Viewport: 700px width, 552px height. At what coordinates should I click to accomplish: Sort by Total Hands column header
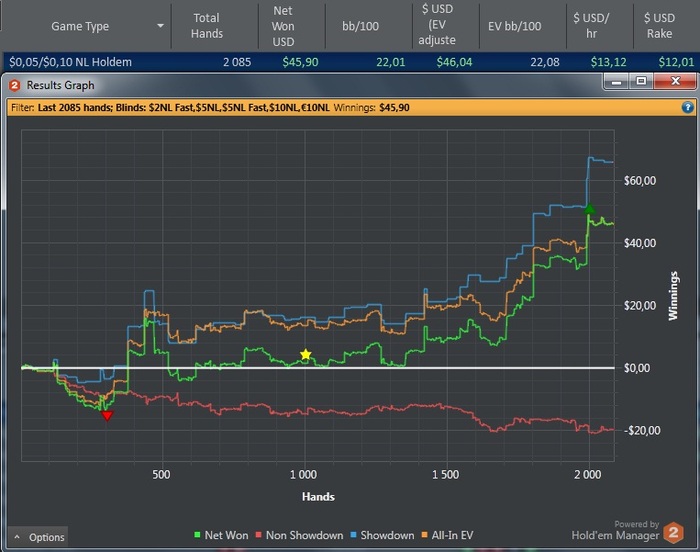pos(207,26)
